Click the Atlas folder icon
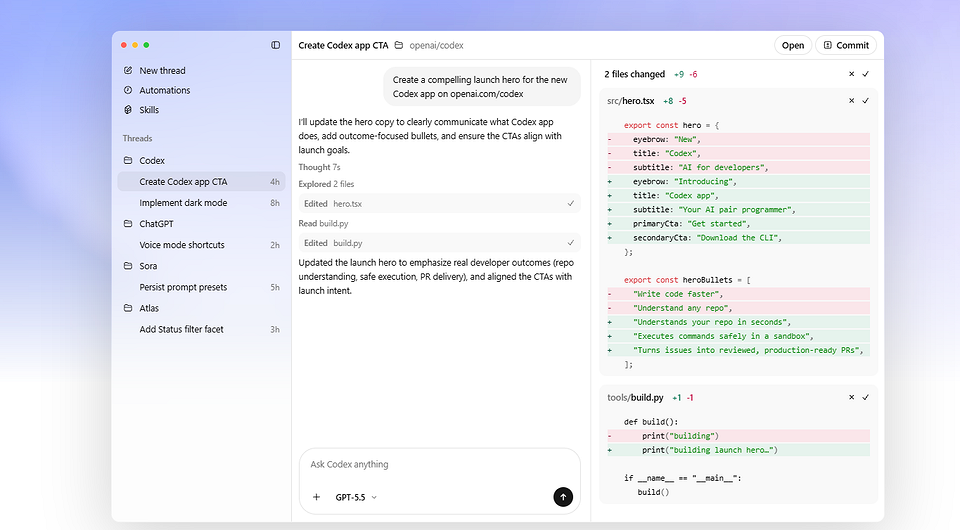Image resolution: width=960 pixels, height=530 pixels. coord(128,308)
